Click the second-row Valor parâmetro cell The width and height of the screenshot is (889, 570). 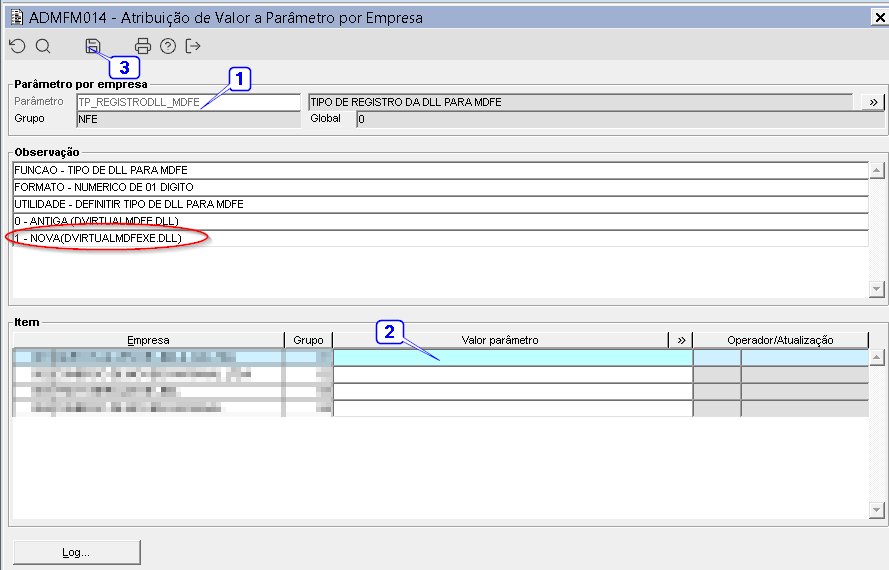(x=513, y=374)
